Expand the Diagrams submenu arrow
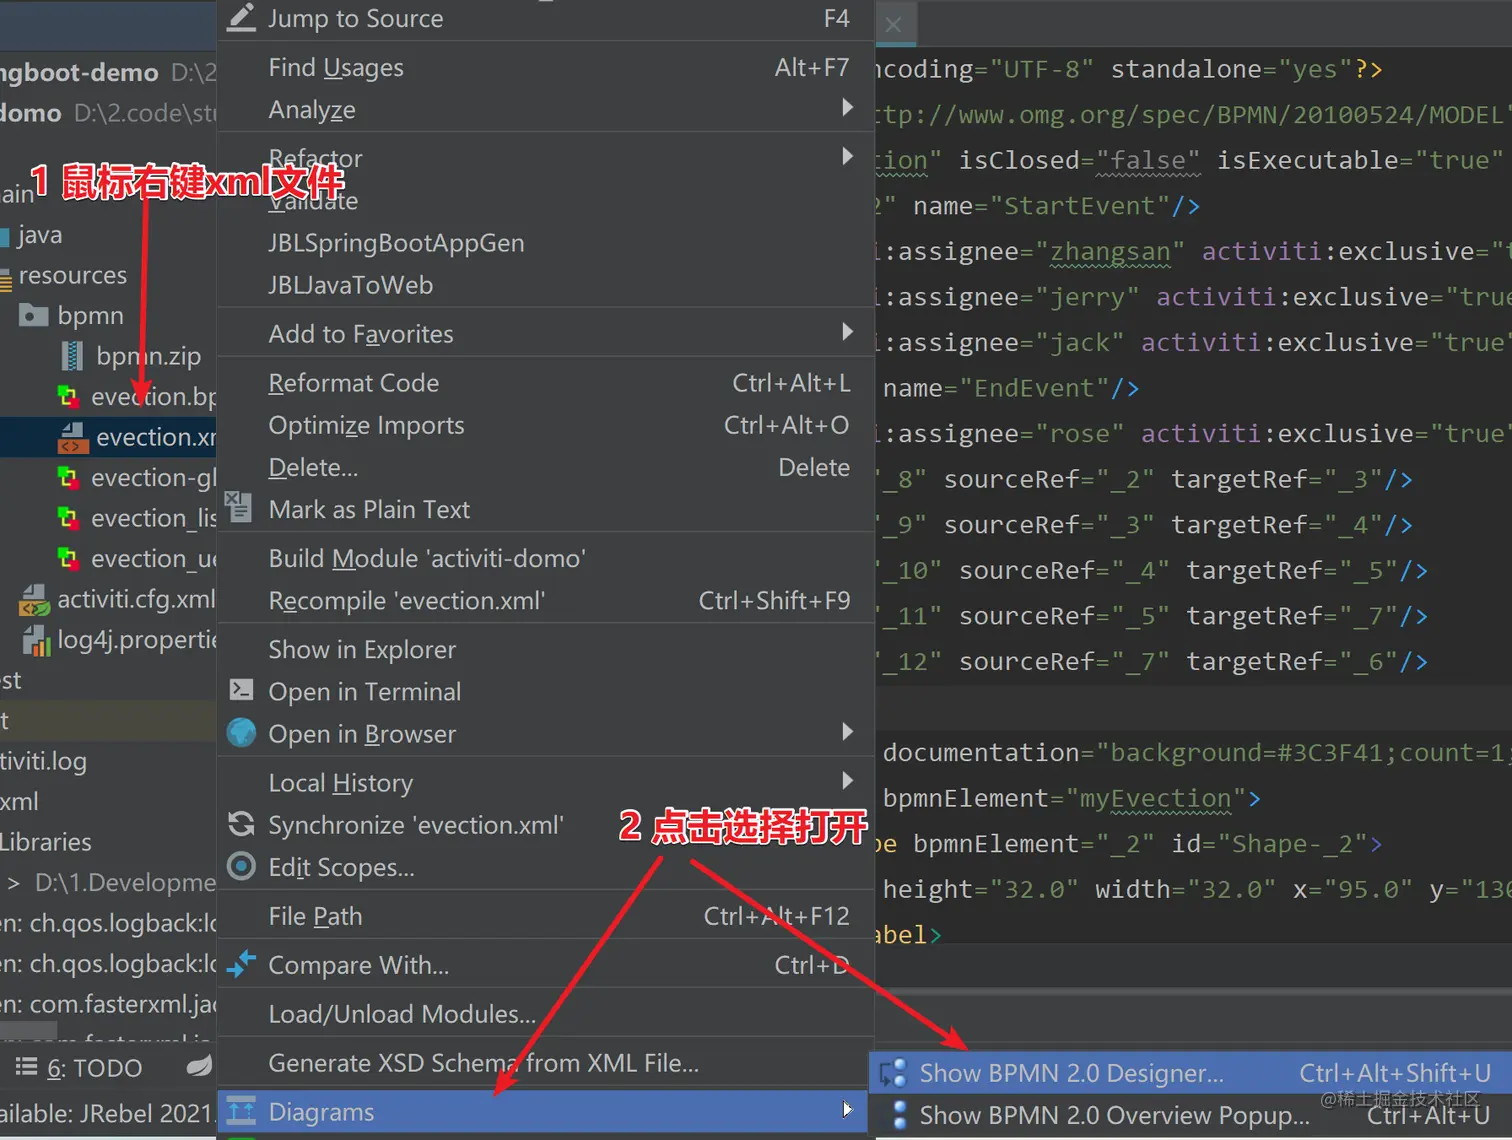Image resolution: width=1512 pixels, height=1140 pixels. point(847,1109)
